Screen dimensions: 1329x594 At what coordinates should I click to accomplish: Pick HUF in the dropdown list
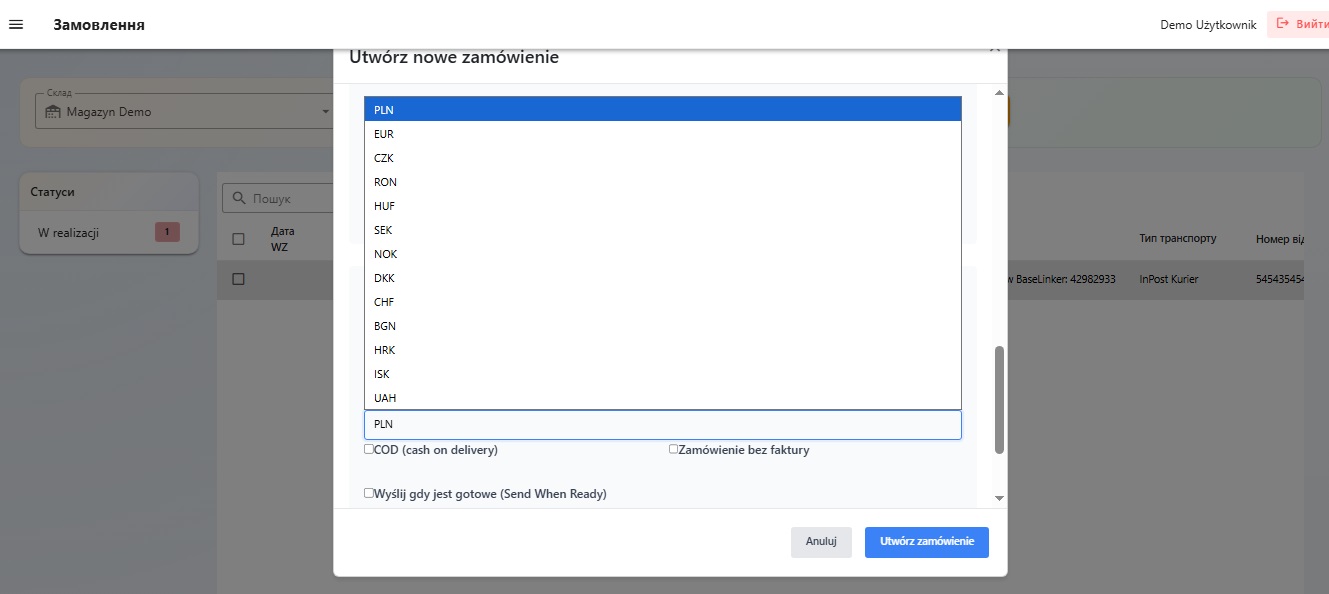tap(663, 205)
